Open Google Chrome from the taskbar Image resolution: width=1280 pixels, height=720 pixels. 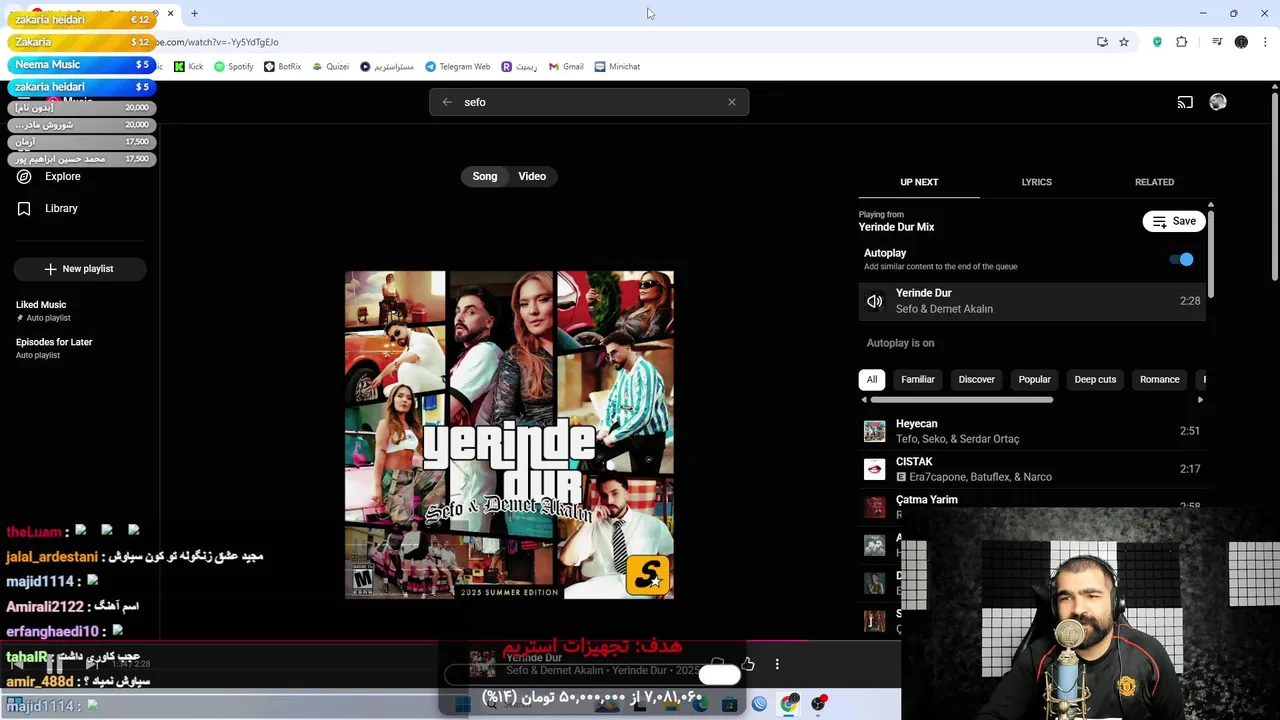tap(789, 704)
